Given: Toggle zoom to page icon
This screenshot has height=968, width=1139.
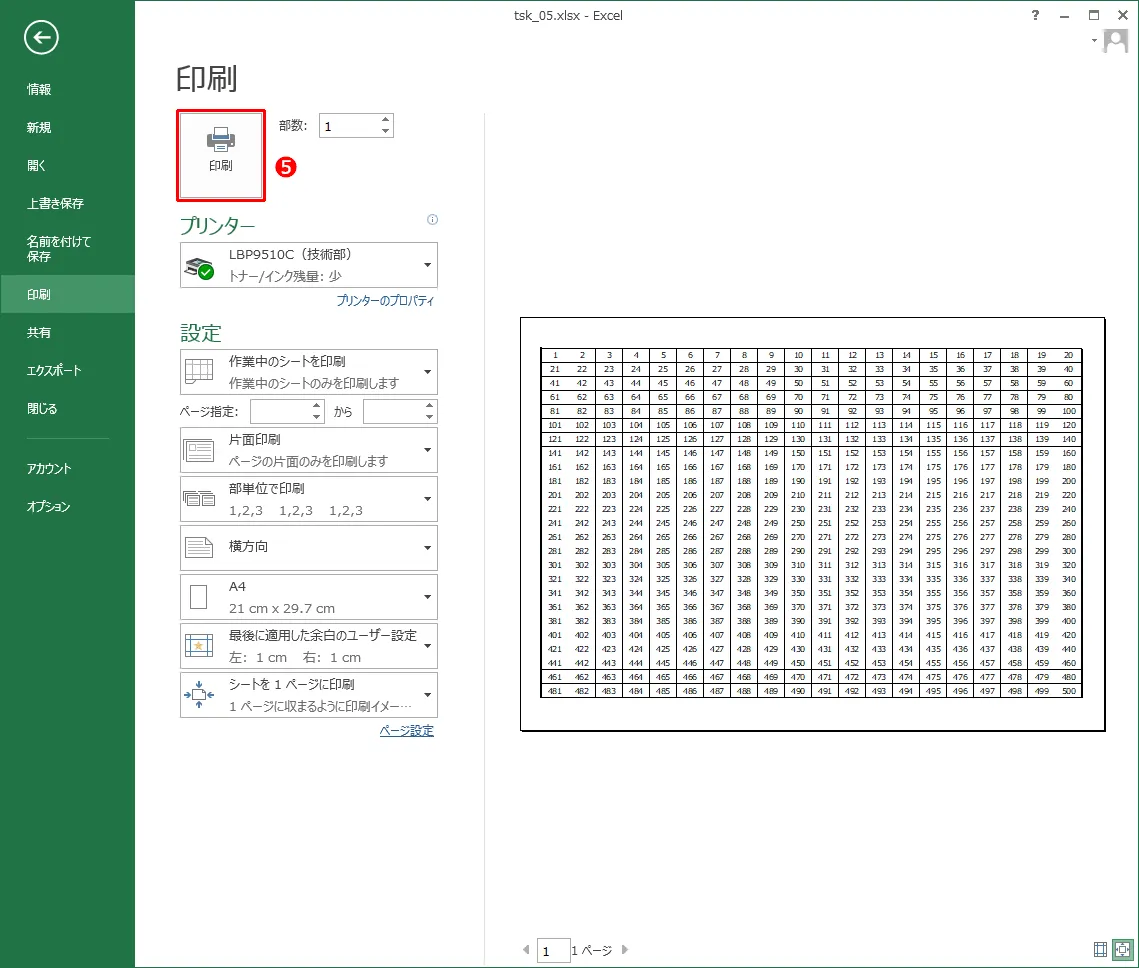Looking at the screenshot, I should [x=1122, y=949].
